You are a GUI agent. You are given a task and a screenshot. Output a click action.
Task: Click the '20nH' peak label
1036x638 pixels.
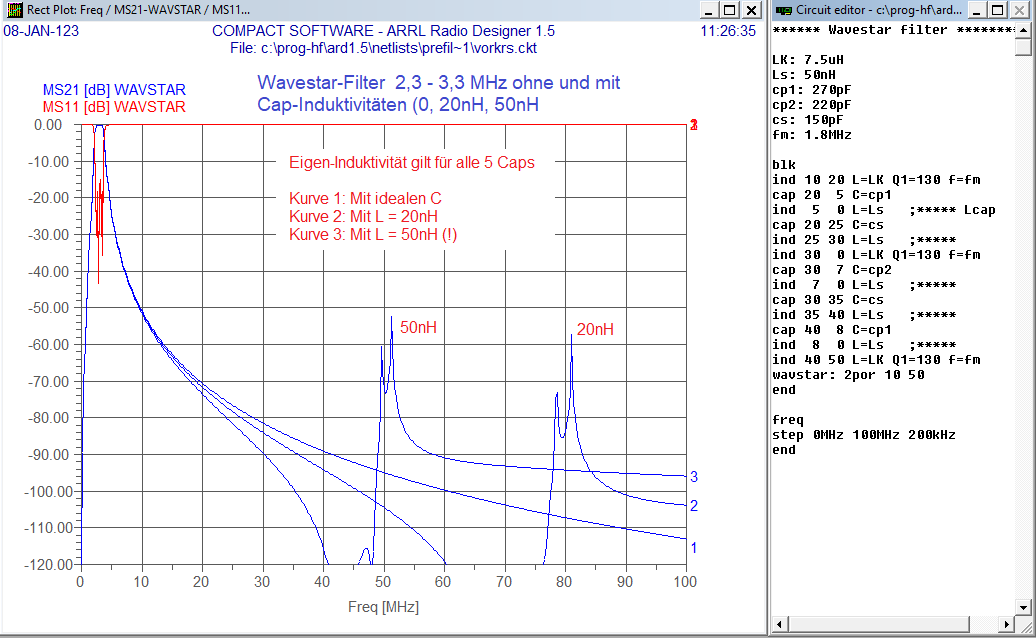pos(595,330)
